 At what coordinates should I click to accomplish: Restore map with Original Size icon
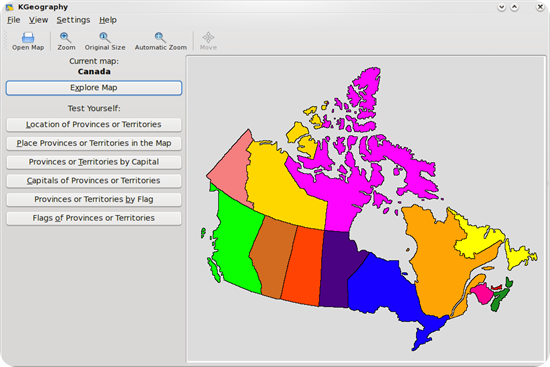pyautogui.click(x=105, y=38)
